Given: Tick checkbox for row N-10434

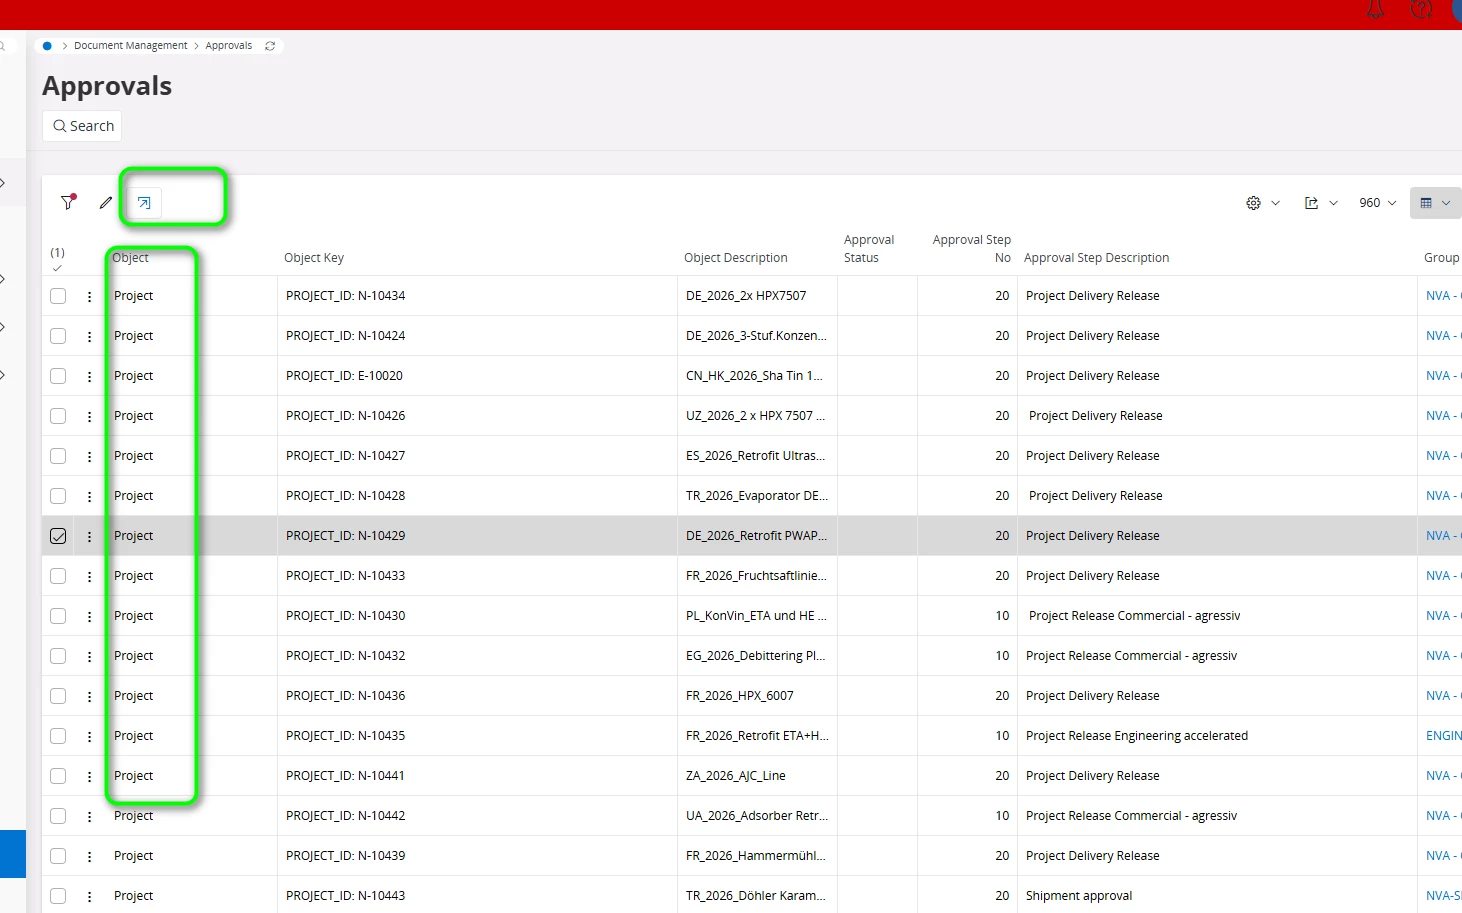Looking at the screenshot, I should 58,296.
